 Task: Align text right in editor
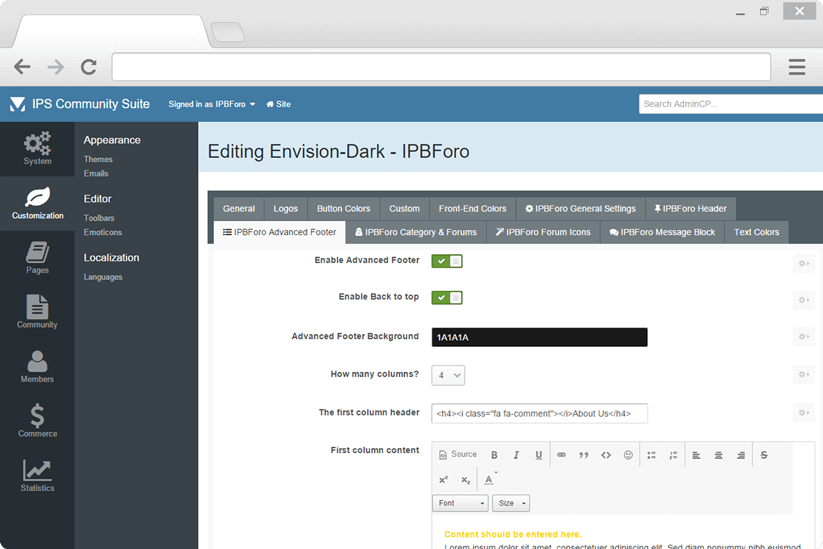coord(741,455)
